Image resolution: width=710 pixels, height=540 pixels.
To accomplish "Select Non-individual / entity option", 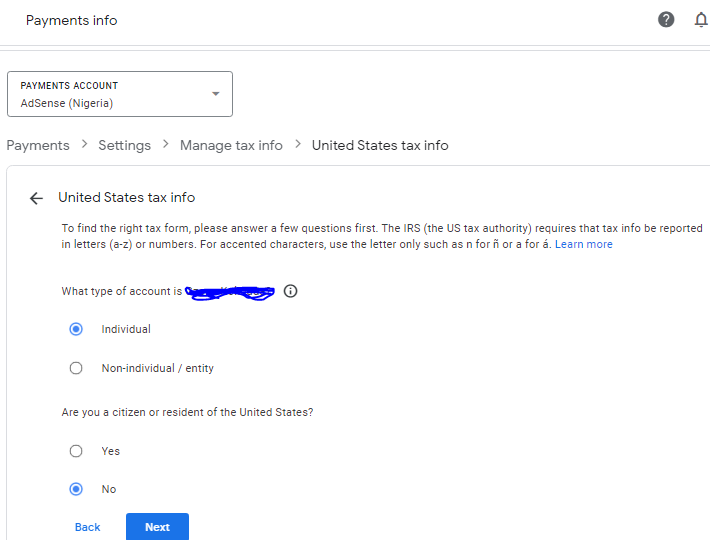I will click(76, 368).
